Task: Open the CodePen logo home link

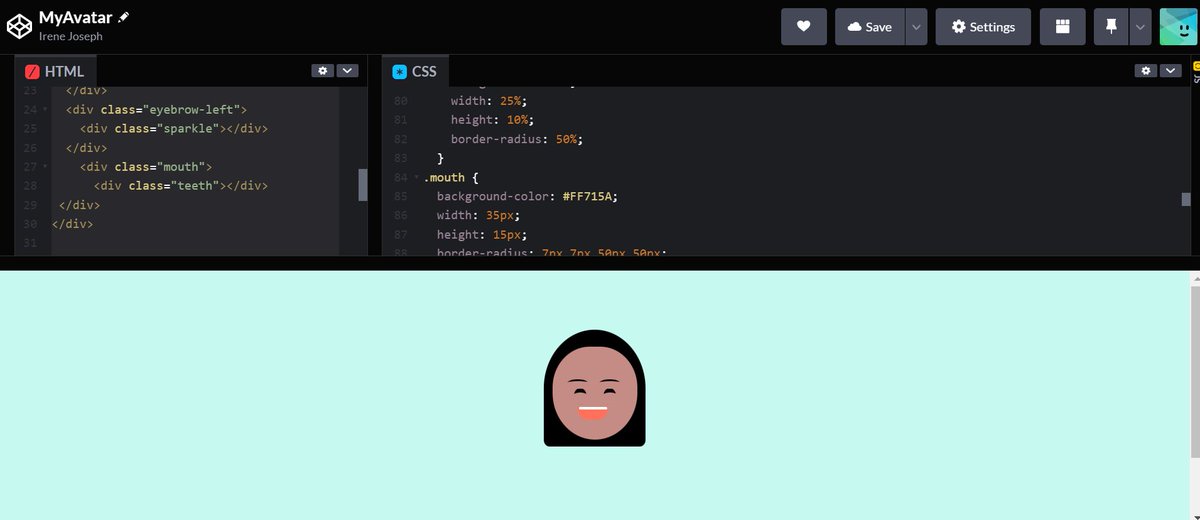Action: [19, 27]
